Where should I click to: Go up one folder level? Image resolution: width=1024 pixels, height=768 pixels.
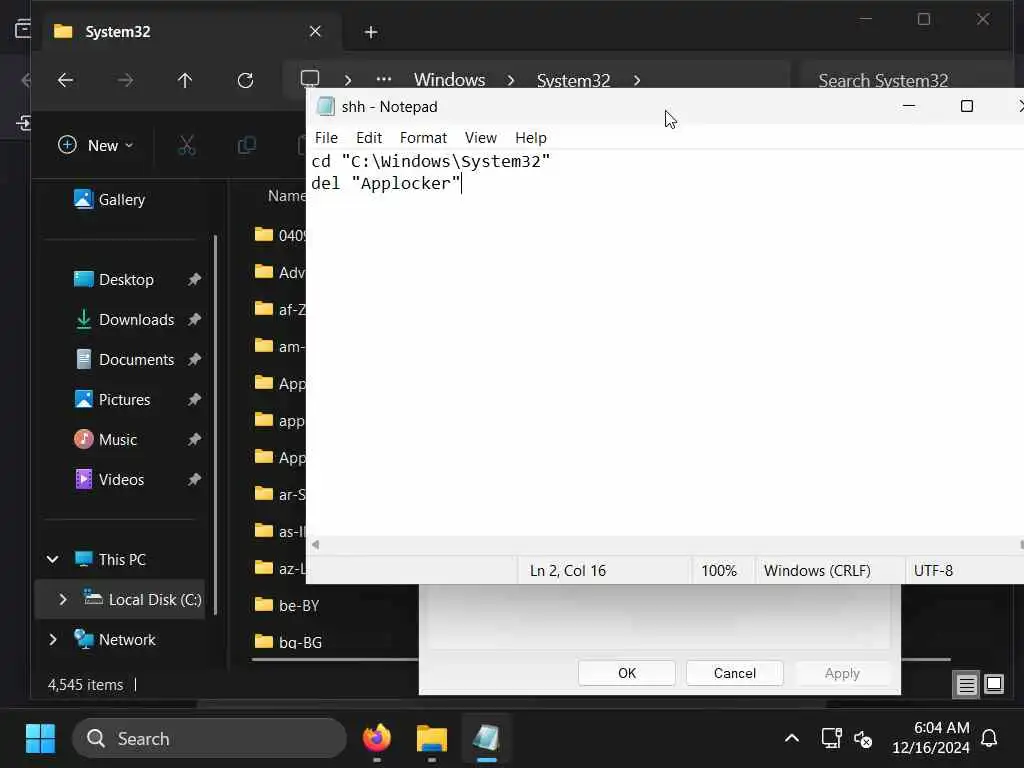tap(185, 80)
